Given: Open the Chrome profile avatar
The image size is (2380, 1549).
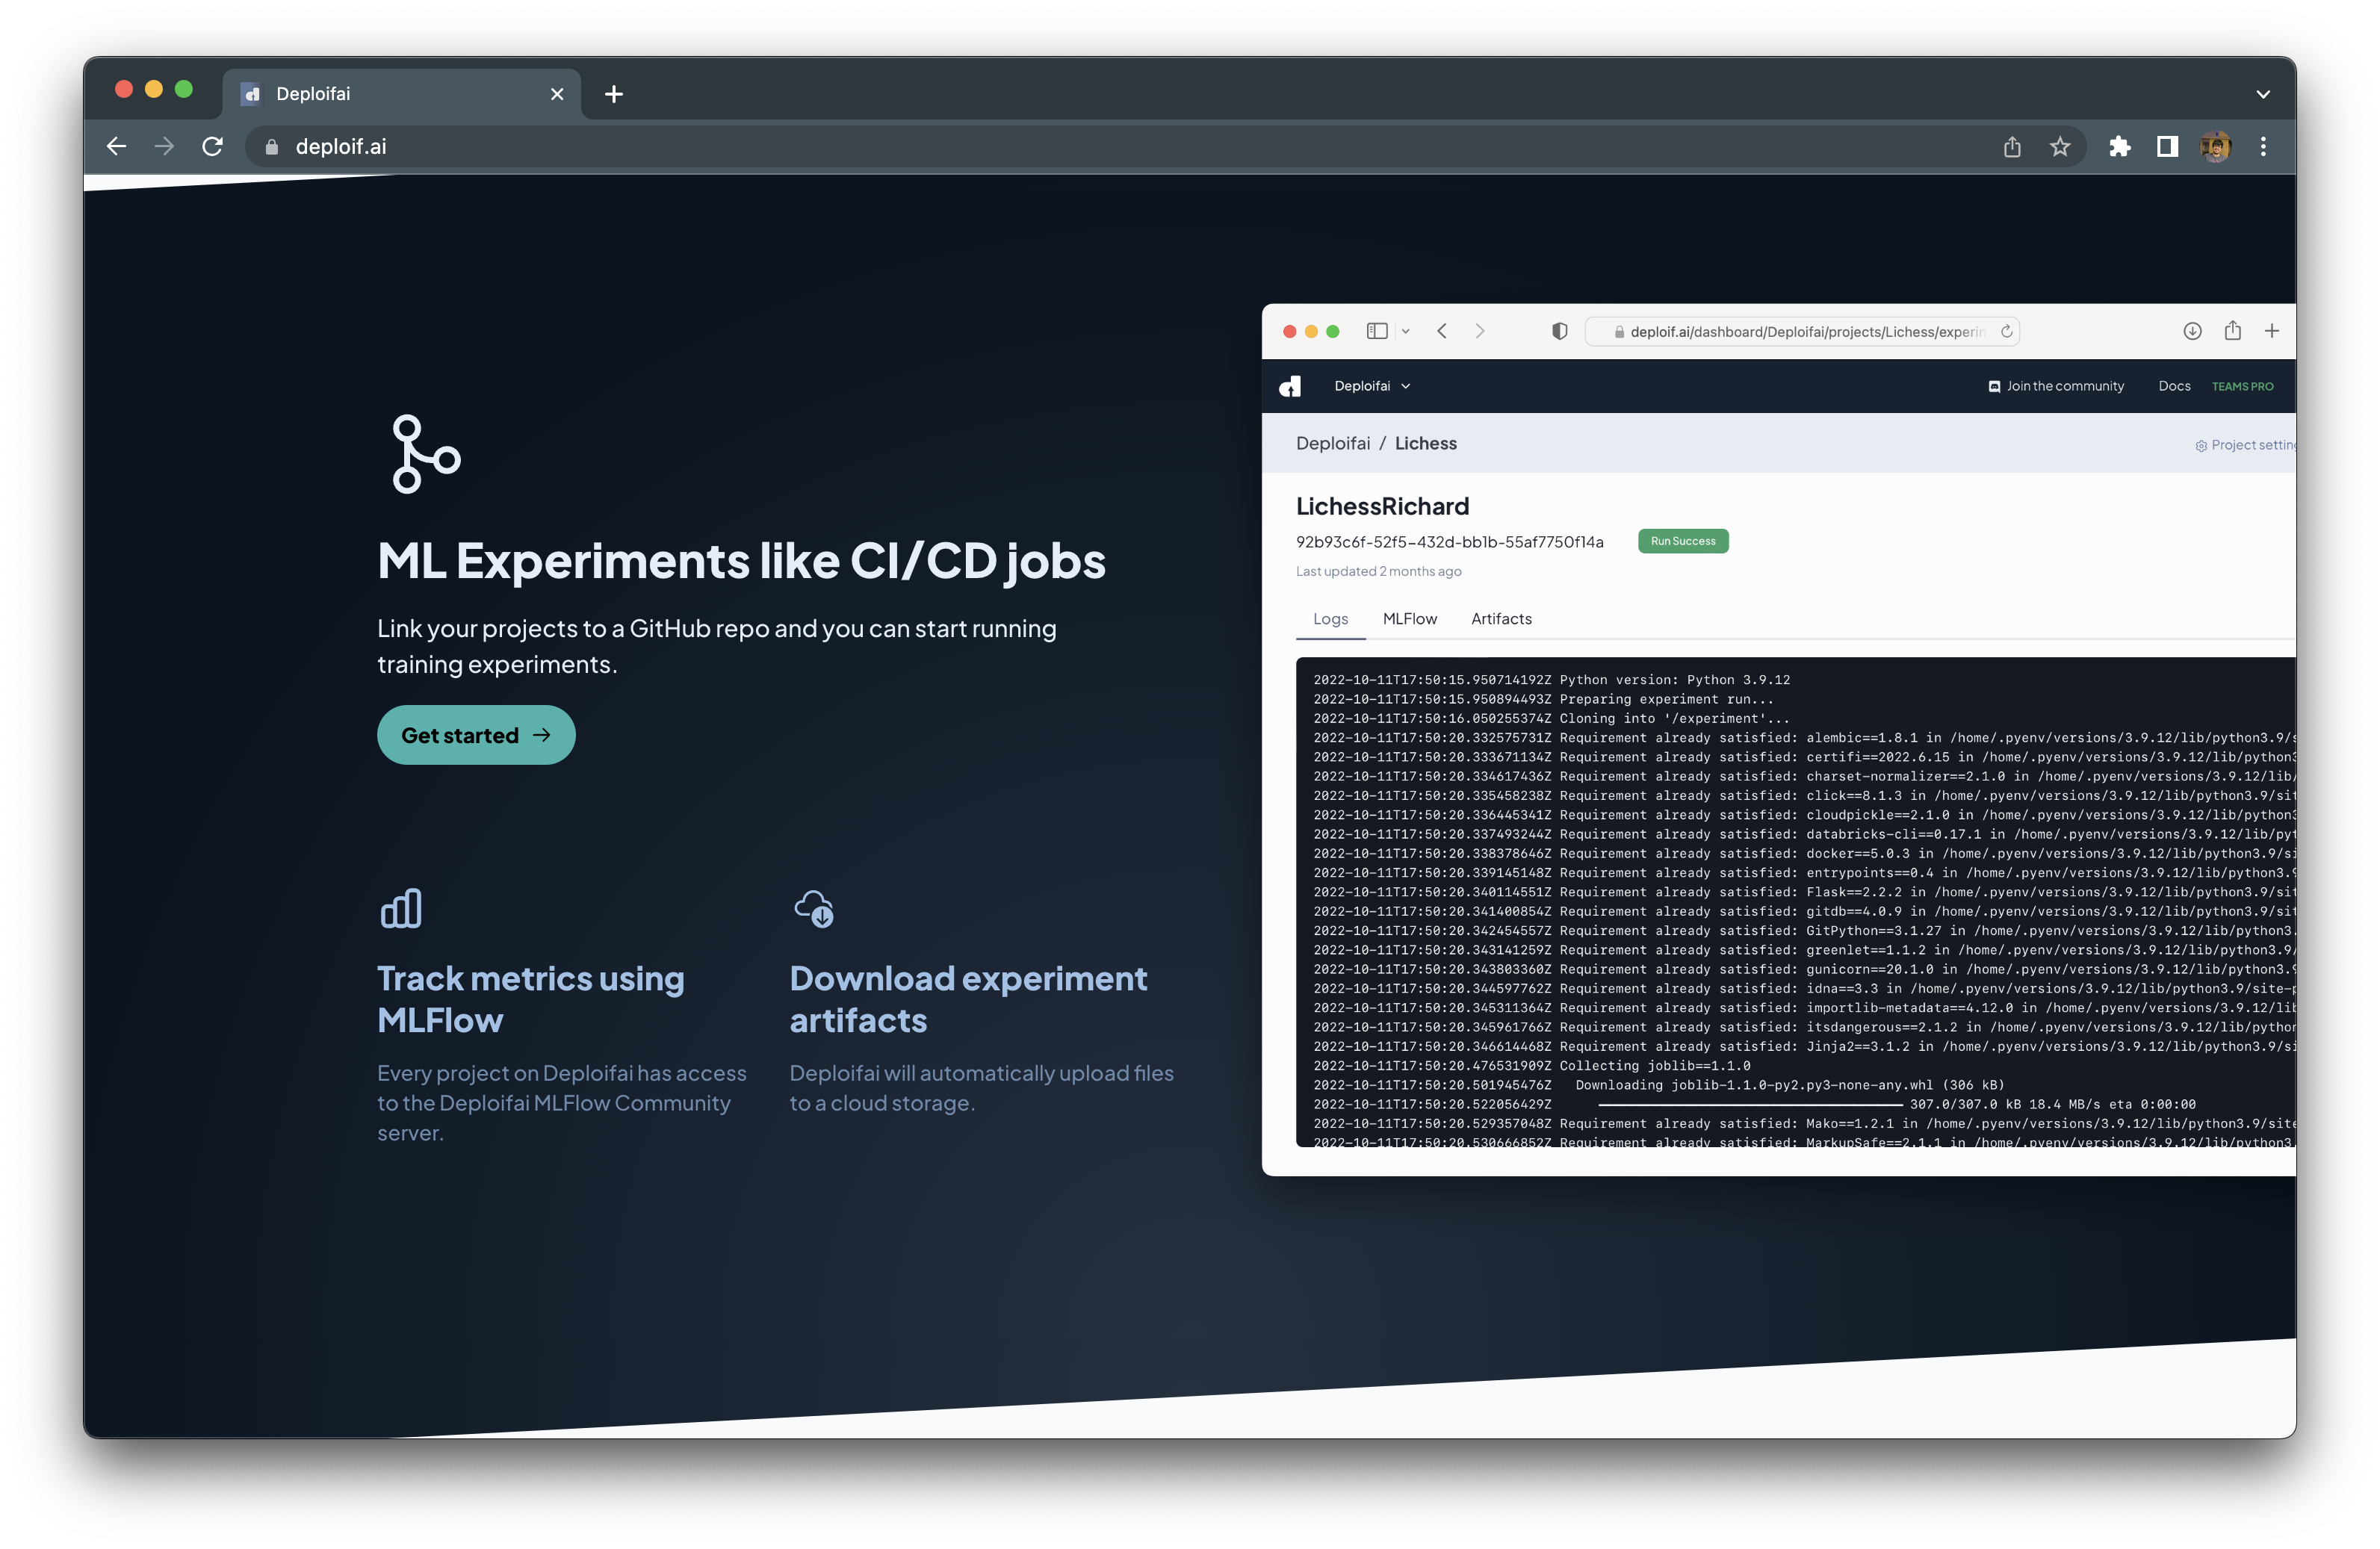Looking at the screenshot, I should [2215, 147].
